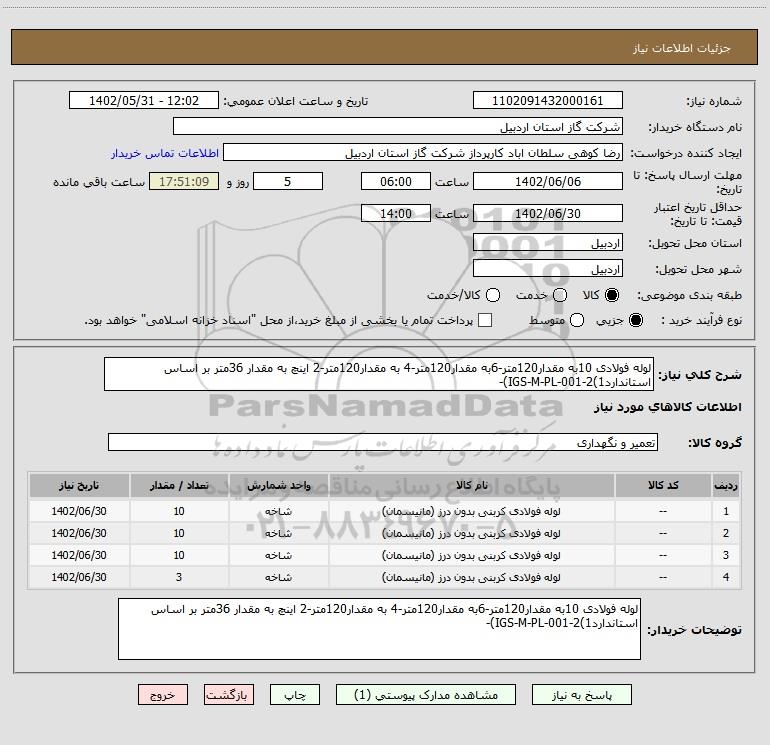Select the کالا/خدمت radio button
The height and width of the screenshot is (745, 770).
click(493, 295)
